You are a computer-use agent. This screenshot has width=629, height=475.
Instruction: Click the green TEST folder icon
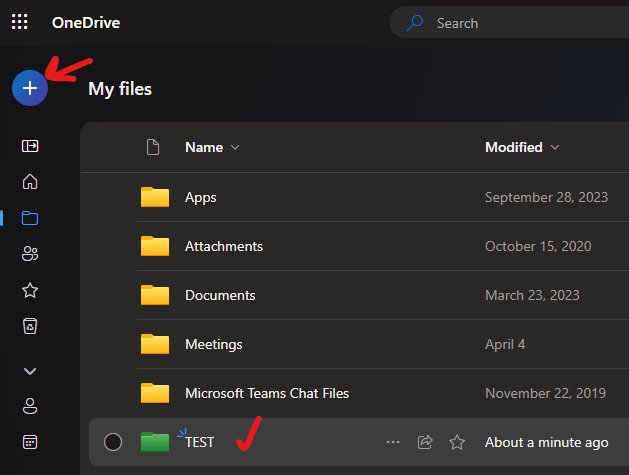155,442
